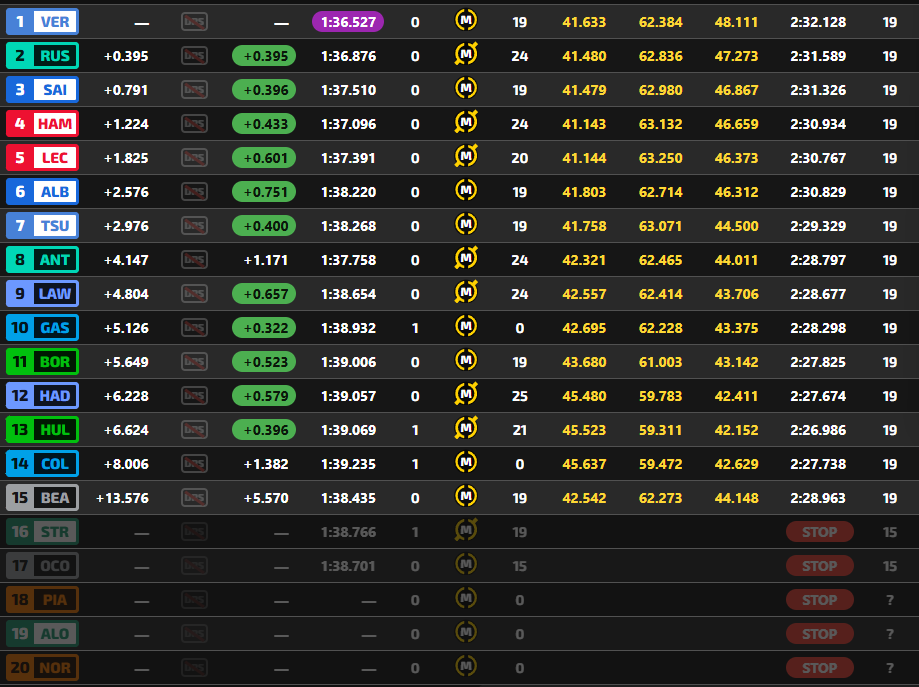Viewport: 919px width, 687px height.
Task: Click the dimmed tyre icon in STR row
Action: pyautogui.click(x=466, y=531)
